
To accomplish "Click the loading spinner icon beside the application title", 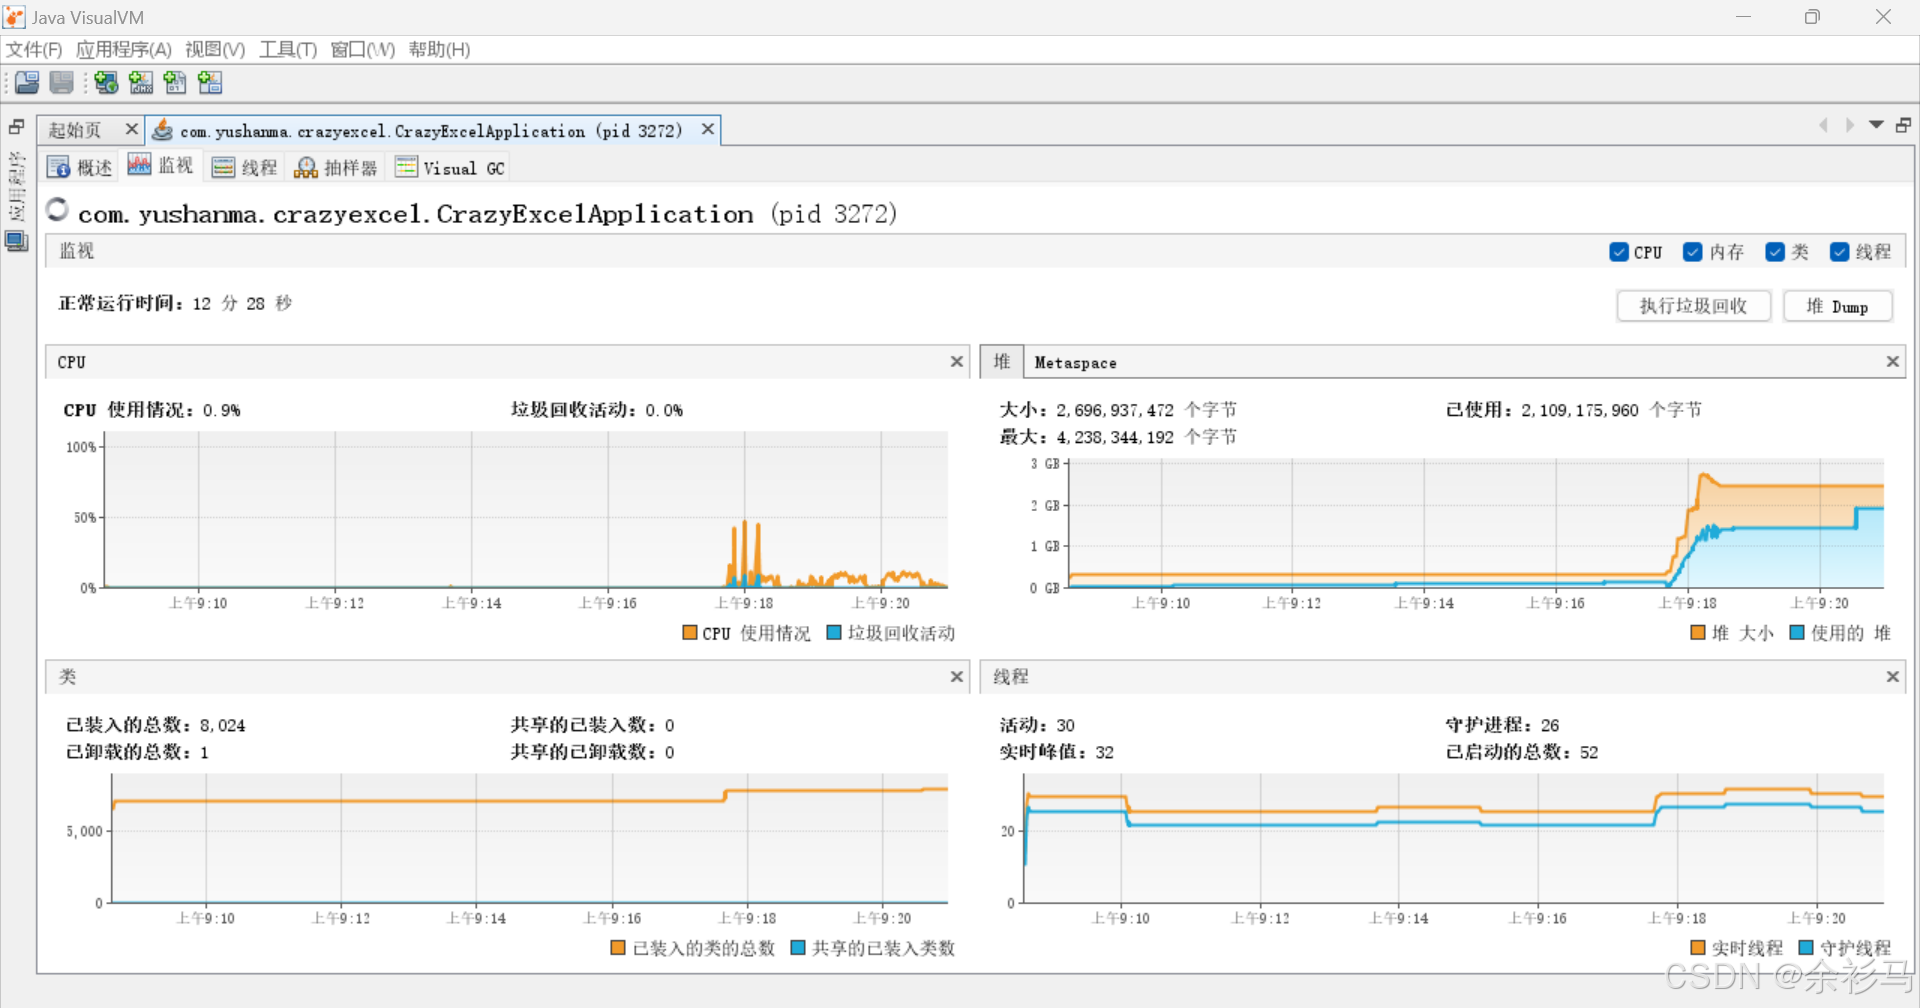I will 58,209.
